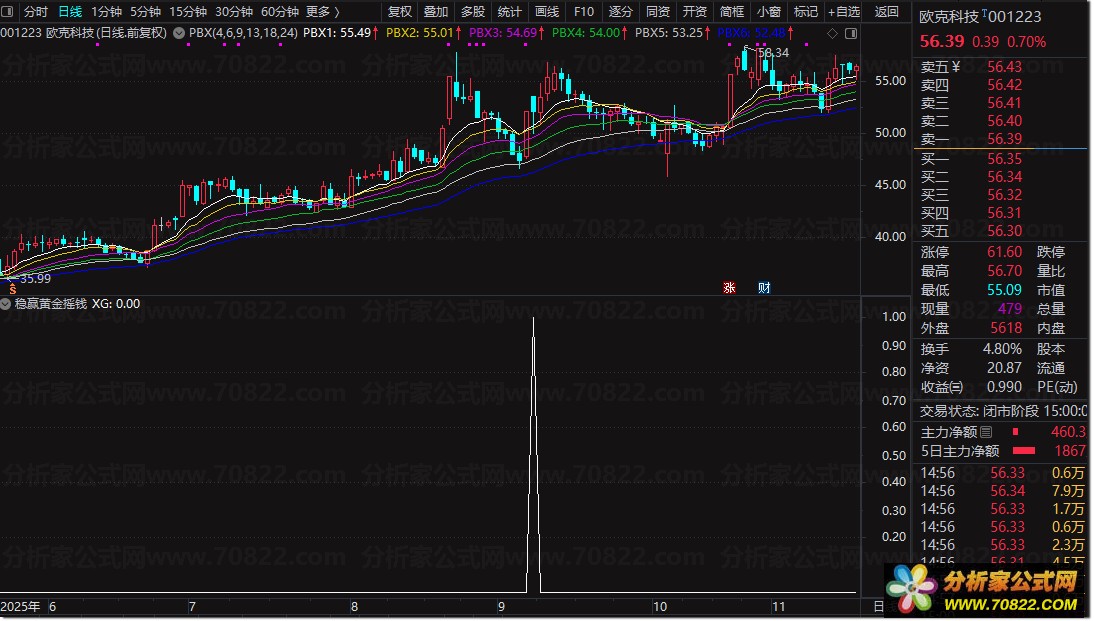Toggle the side panel icon beside diamond

(851, 33)
